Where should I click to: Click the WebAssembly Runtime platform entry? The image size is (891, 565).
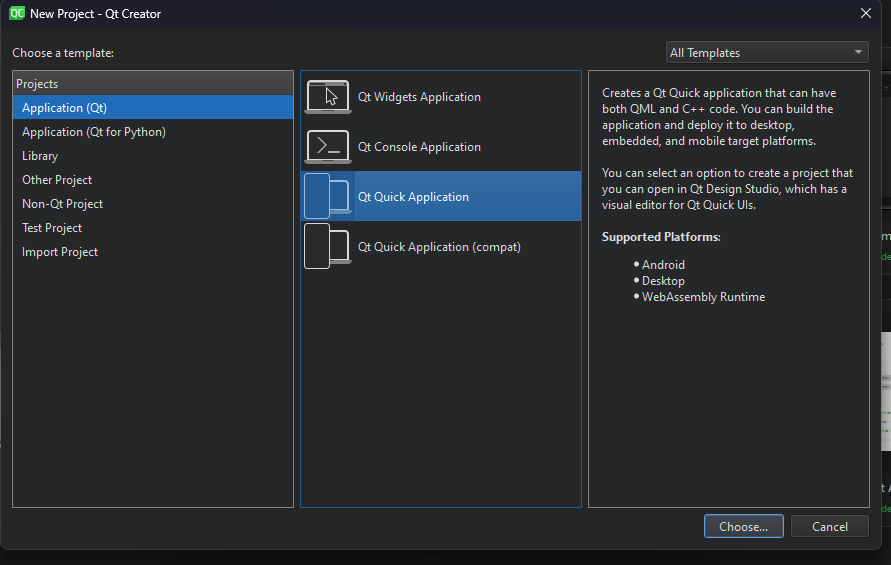pyautogui.click(x=703, y=297)
